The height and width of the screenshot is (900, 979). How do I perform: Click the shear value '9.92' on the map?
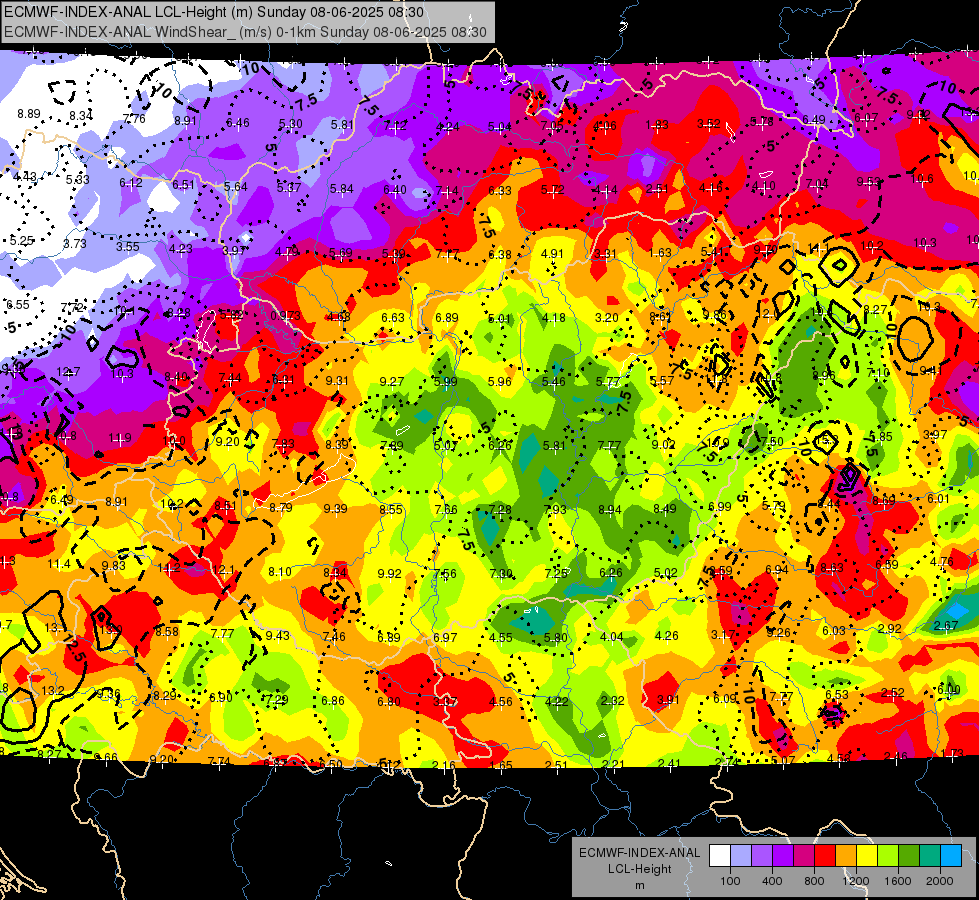[x=390, y=573]
